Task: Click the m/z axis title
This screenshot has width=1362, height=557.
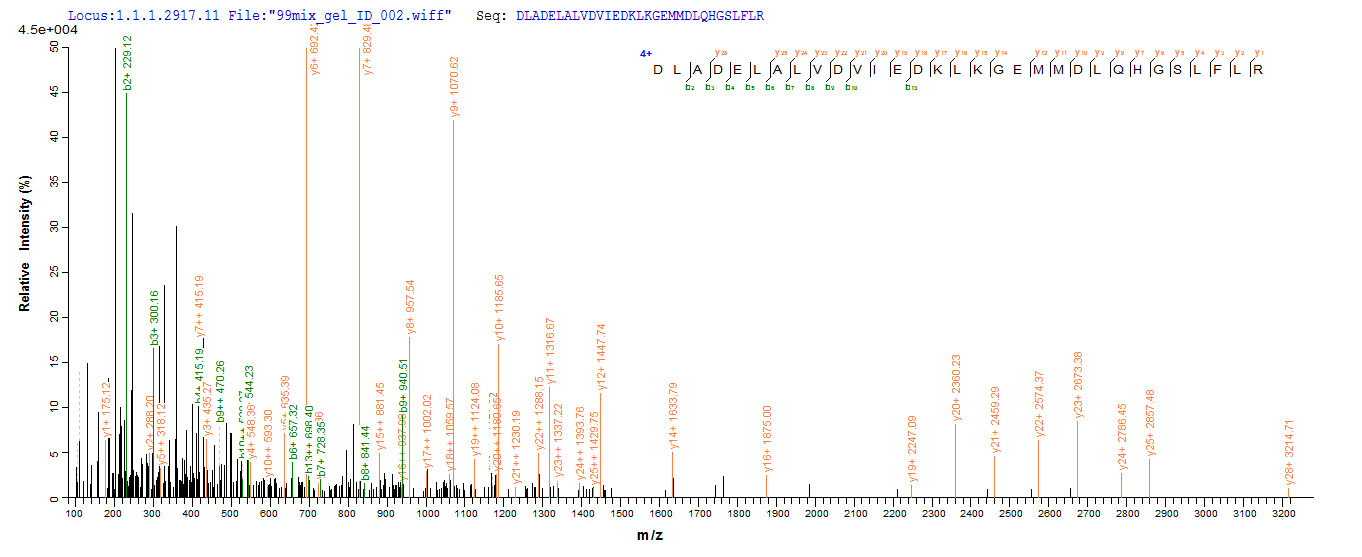Action: pos(651,535)
